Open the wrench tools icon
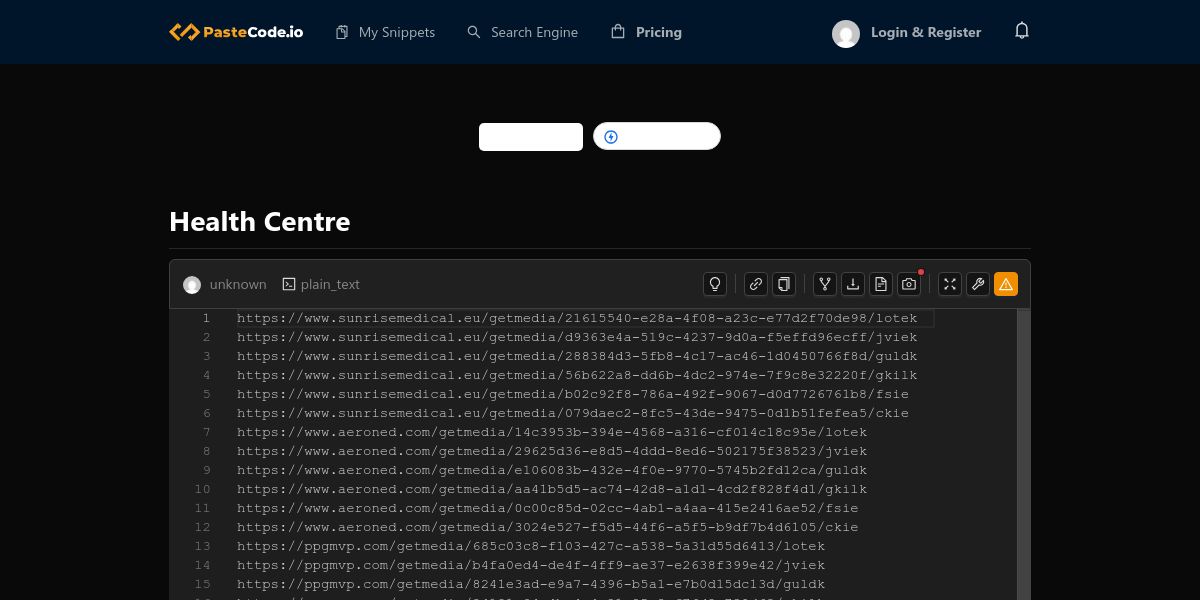The height and width of the screenshot is (600, 1200). pos(978,284)
